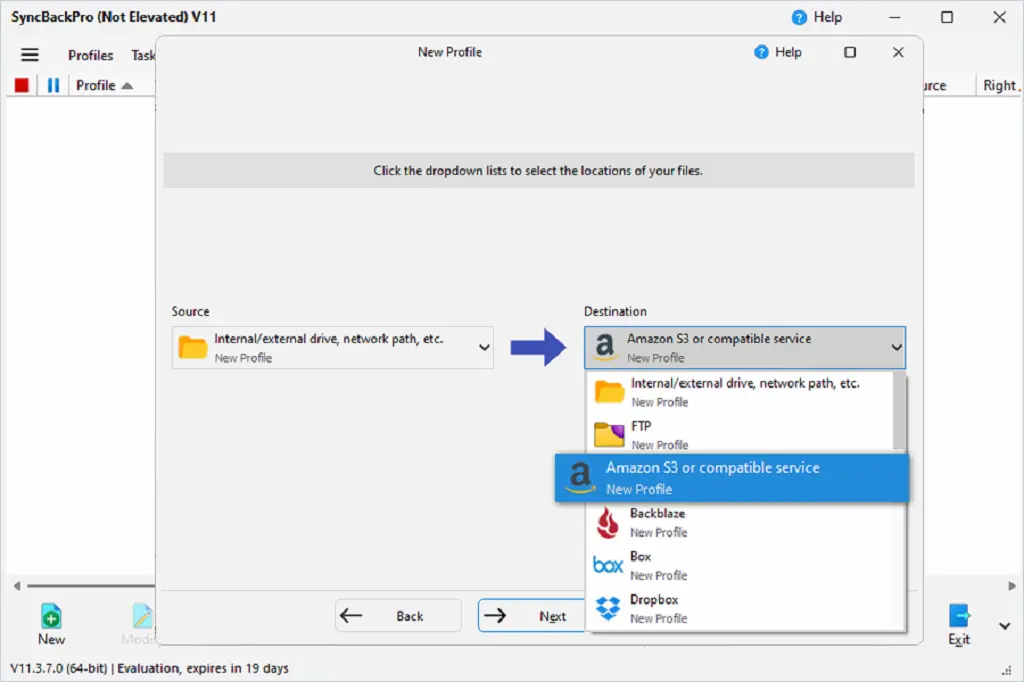Click the red stop icon
The width and height of the screenshot is (1024, 682).
[20, 85]
